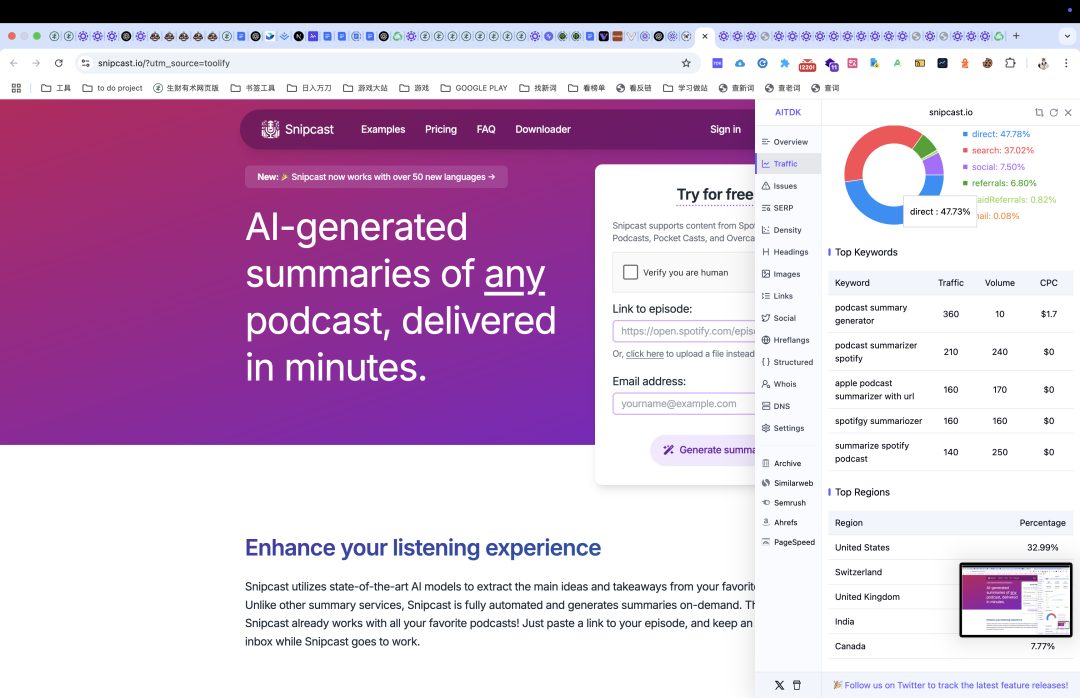Image resolution: width=1080 pixels, height=698 pixels.
Task: Open the Overview section in AITDK sidebar
Action: [785, 142]
